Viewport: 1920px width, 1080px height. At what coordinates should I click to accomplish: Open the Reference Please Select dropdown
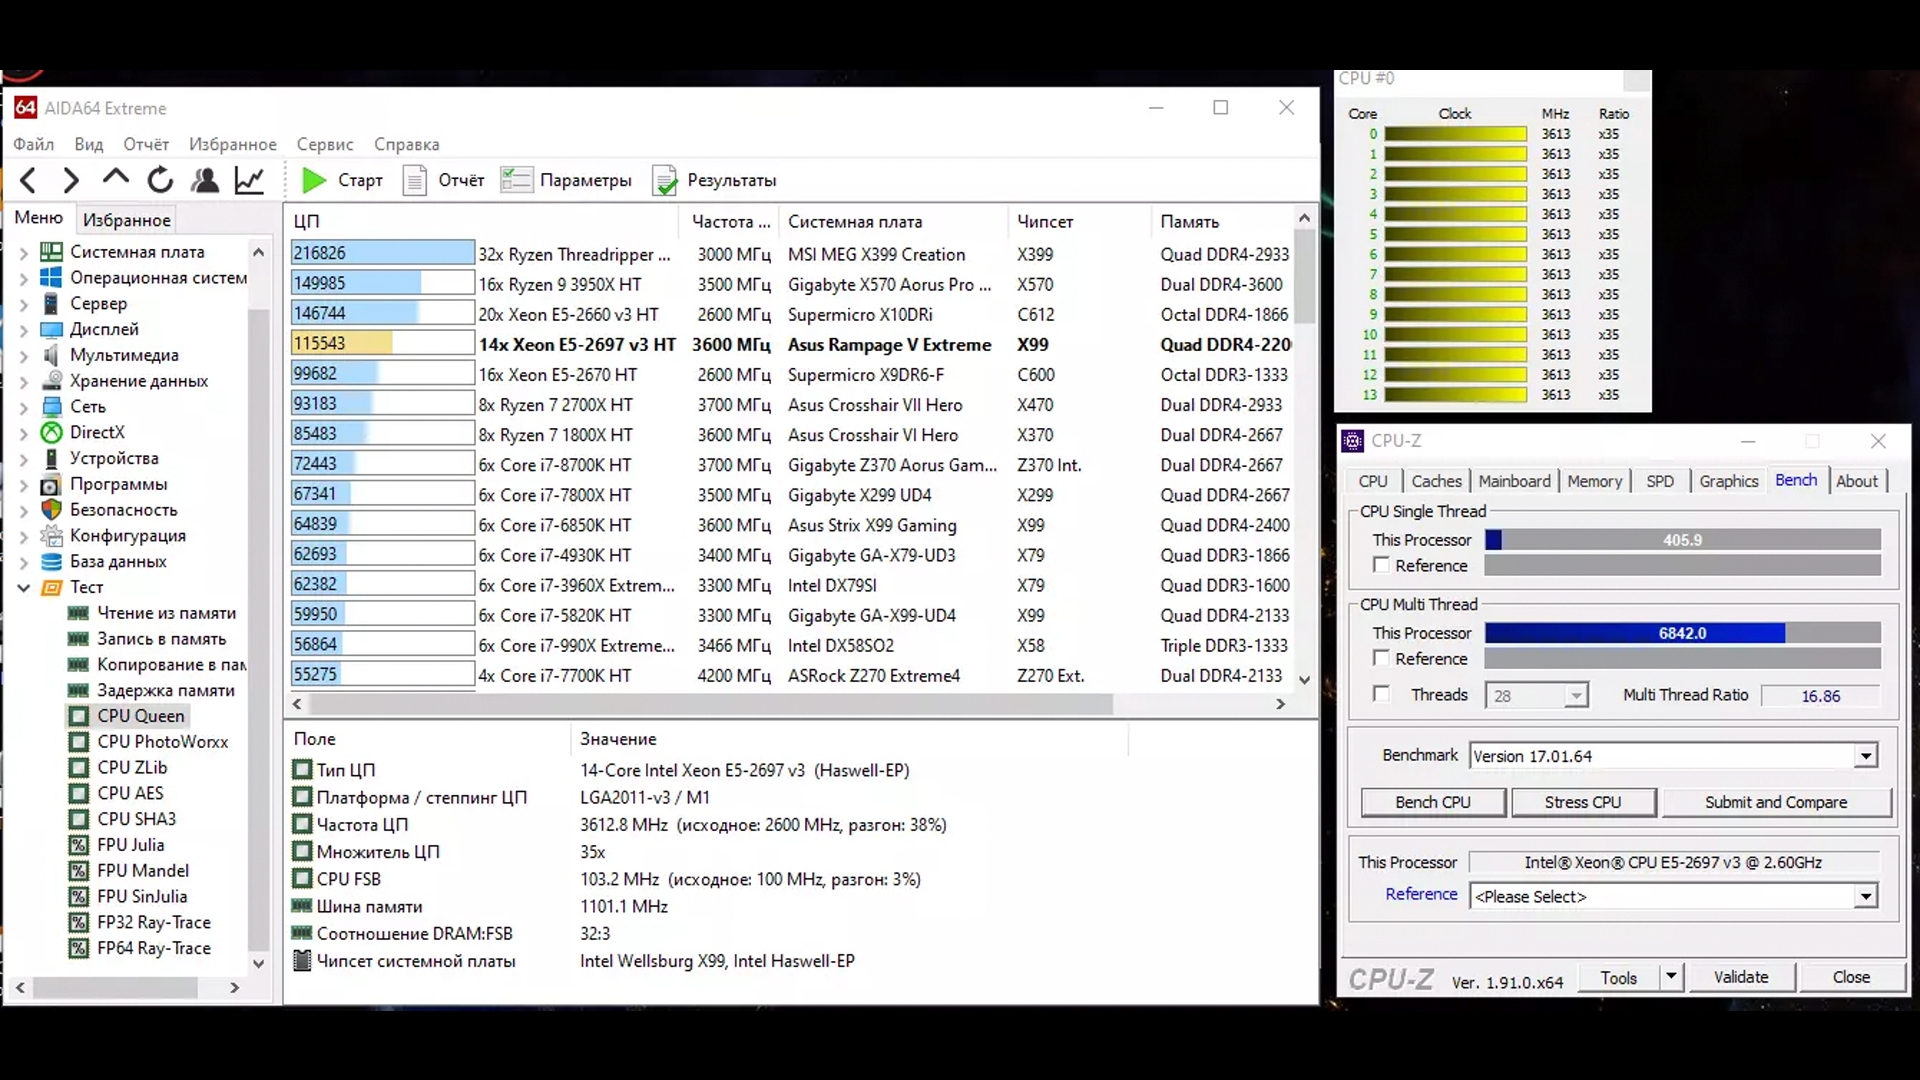click(1865, 896)
